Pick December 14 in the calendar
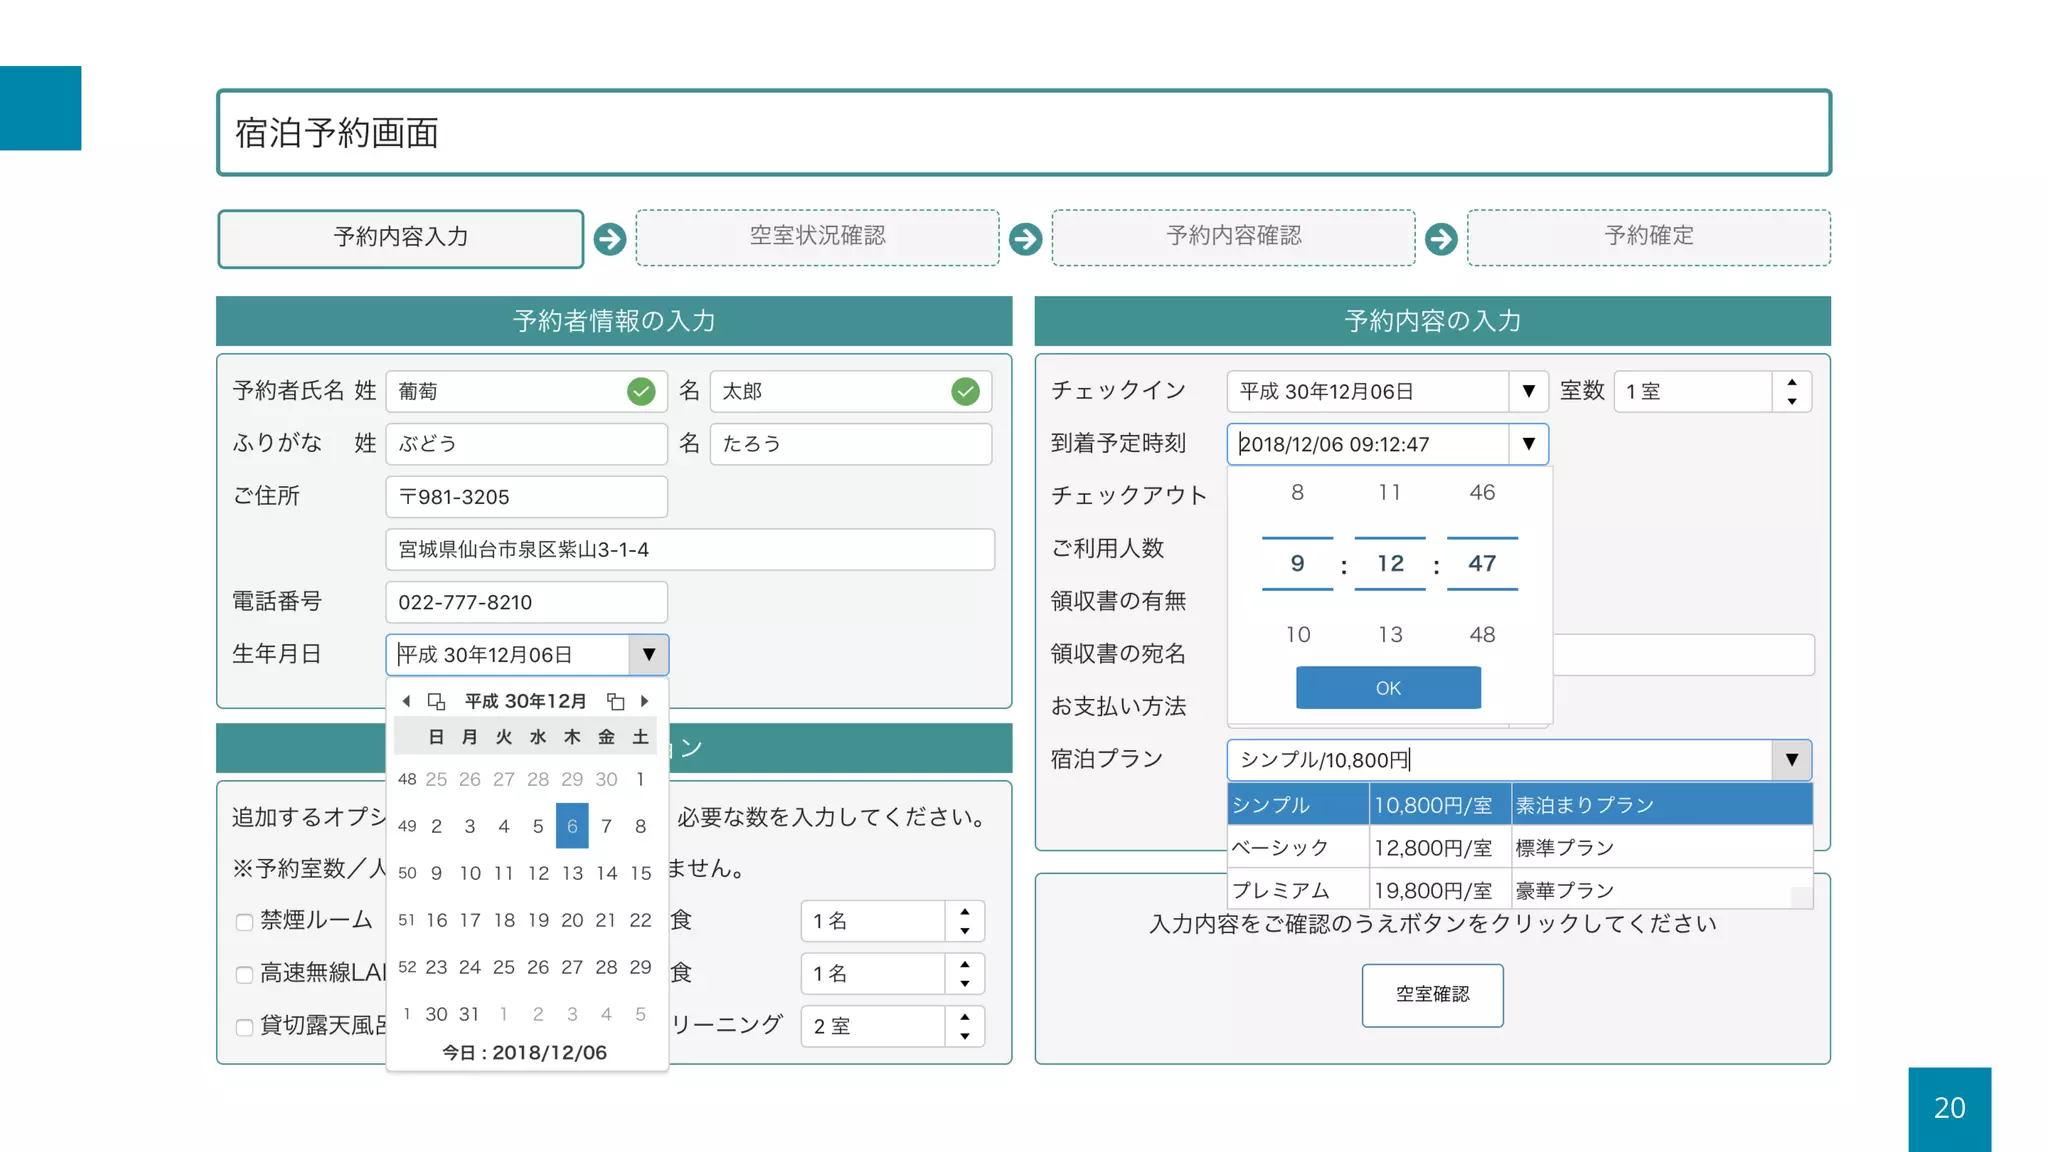The width and height of the screenshot is (2048, 1152). (606, 873)
